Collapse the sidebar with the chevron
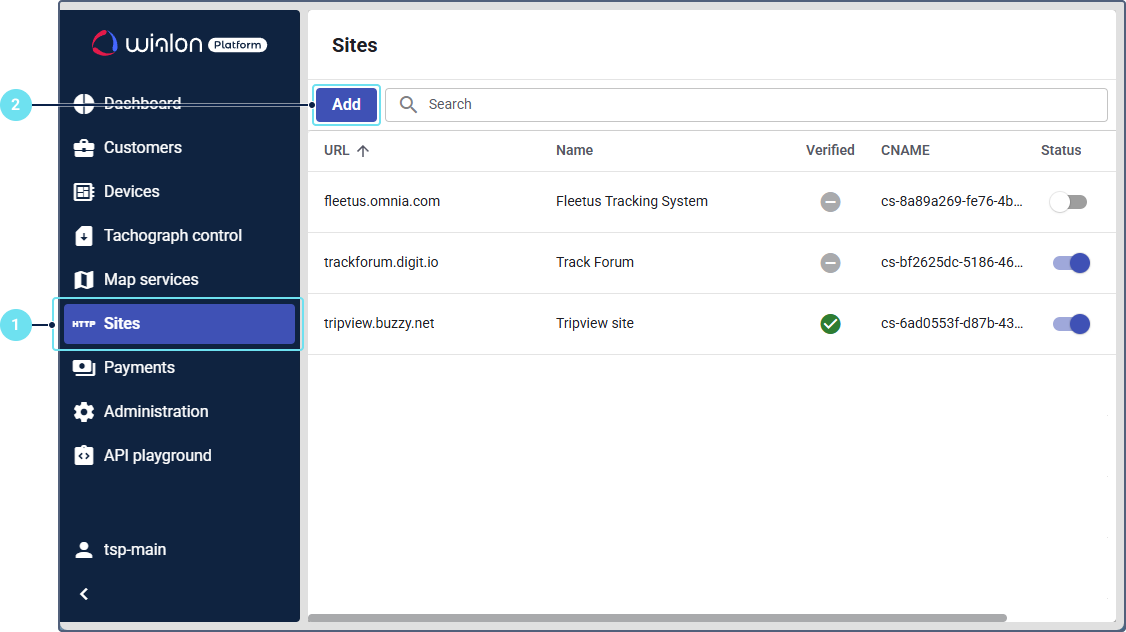The image size is (1126, 632). click(84, 594)
